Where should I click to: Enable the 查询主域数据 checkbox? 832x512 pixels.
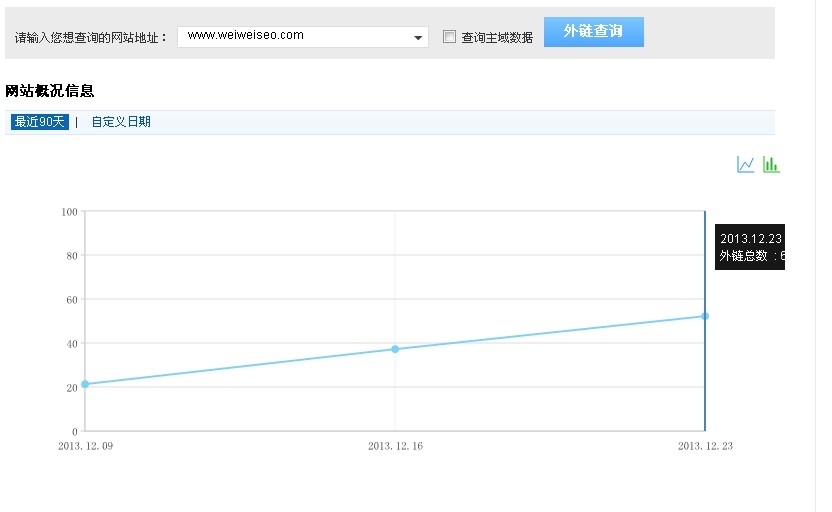pyautogui.click(x=449, y=37)
